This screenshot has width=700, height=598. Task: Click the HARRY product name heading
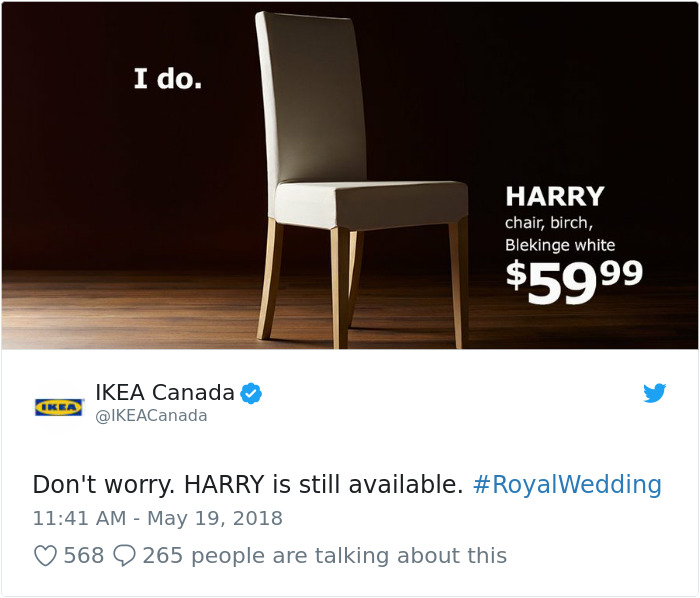[555, 196]
